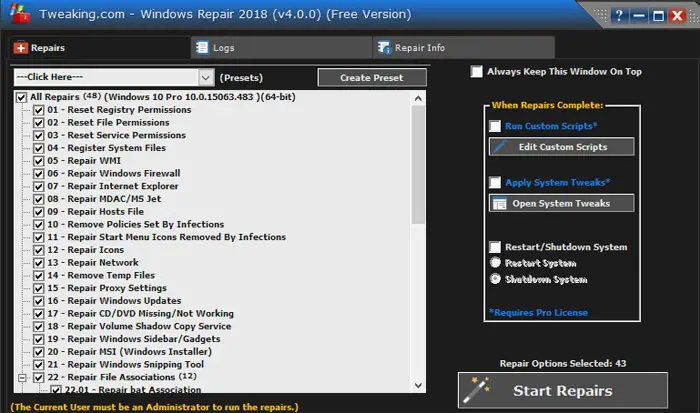This screenshot has width=700, height=413.
Task: Start Repairs now
Action: point(563,390)
